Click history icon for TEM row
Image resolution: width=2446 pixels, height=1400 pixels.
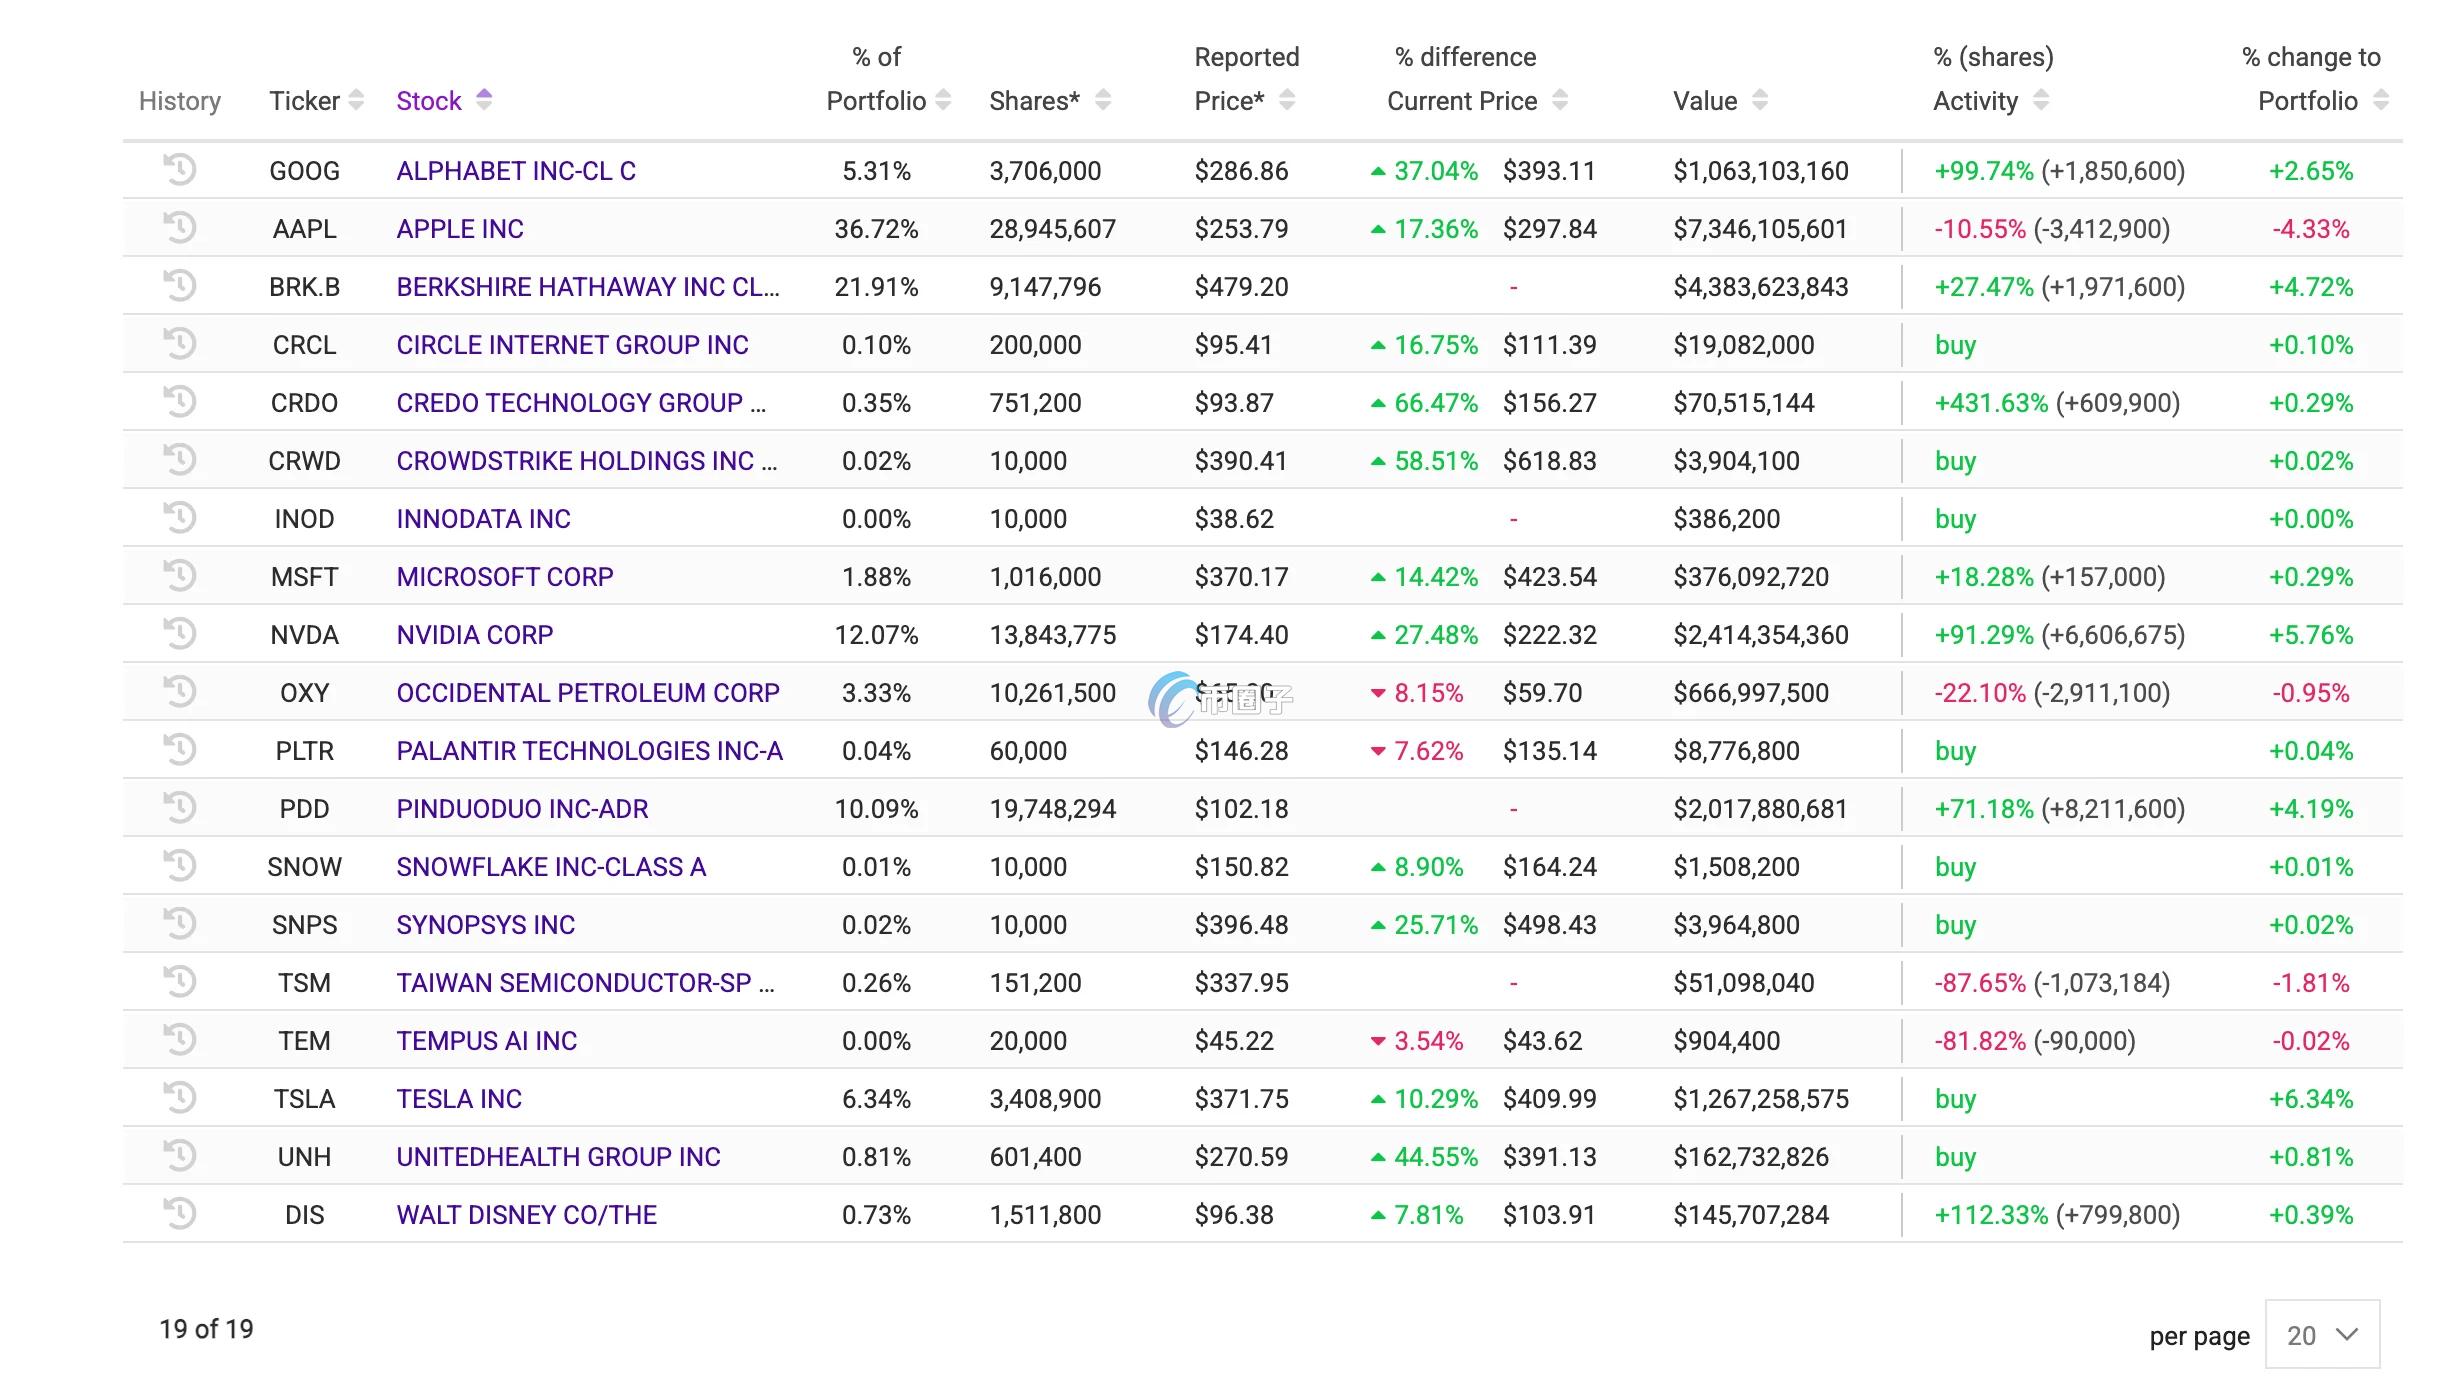(179, 1039)
